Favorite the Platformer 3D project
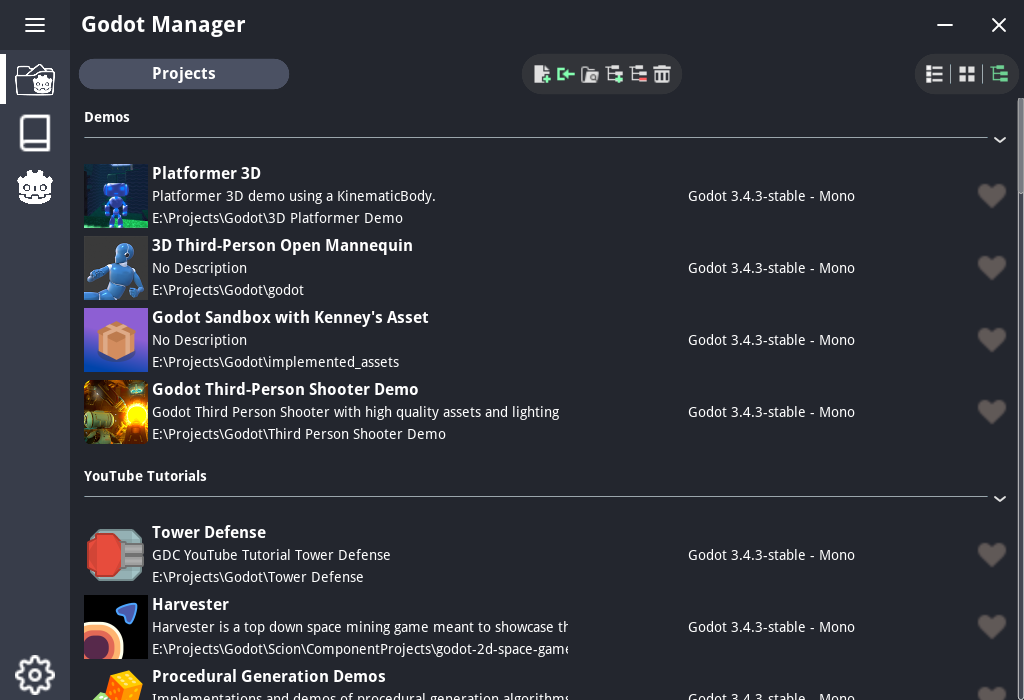The image size is (1024, 700). pos(991,196)
